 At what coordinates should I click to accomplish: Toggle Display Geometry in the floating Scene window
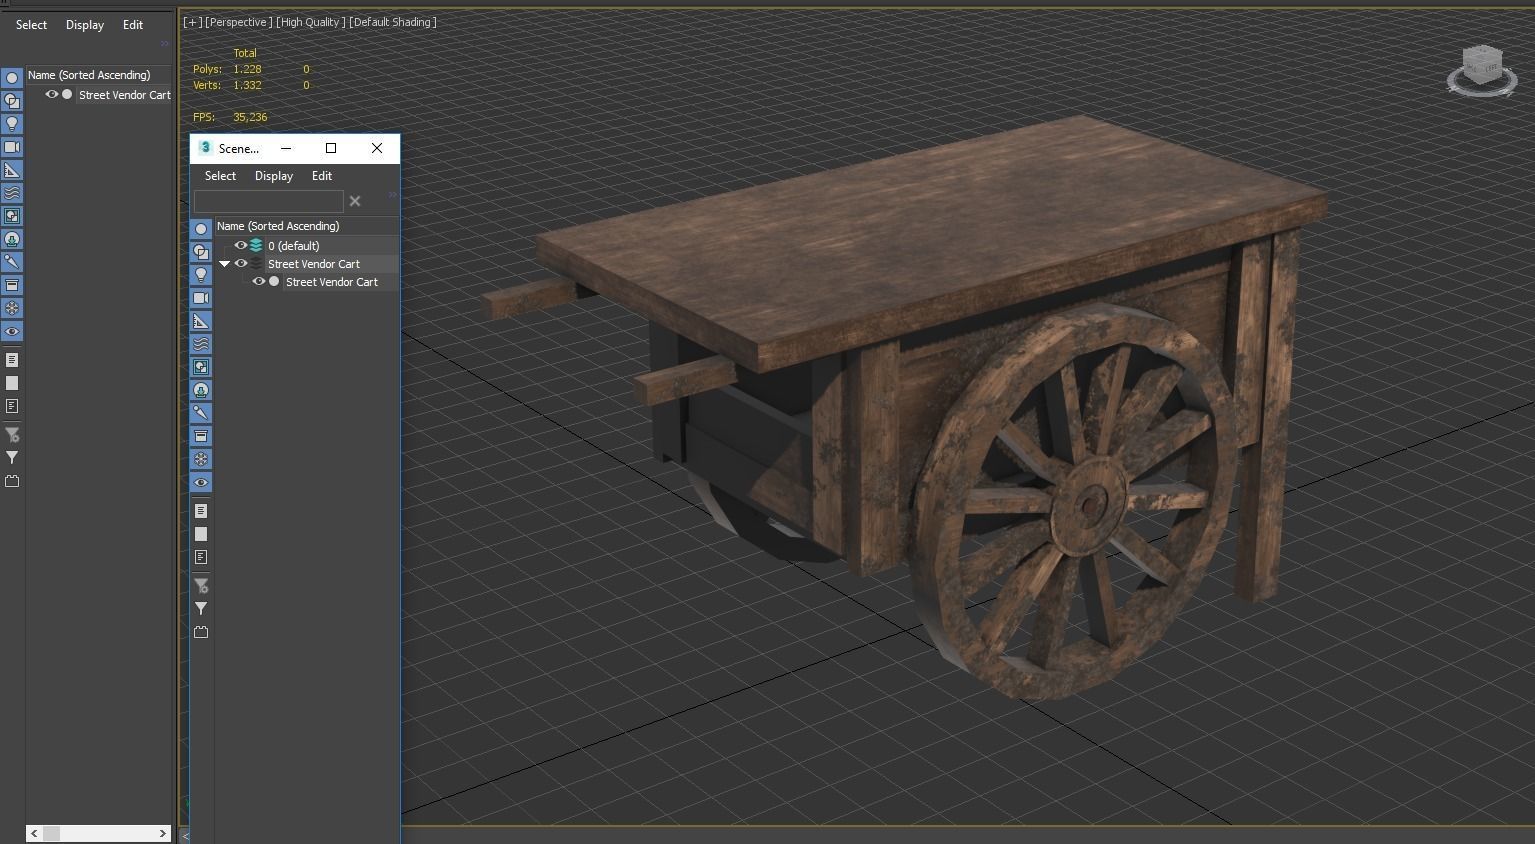201,229
